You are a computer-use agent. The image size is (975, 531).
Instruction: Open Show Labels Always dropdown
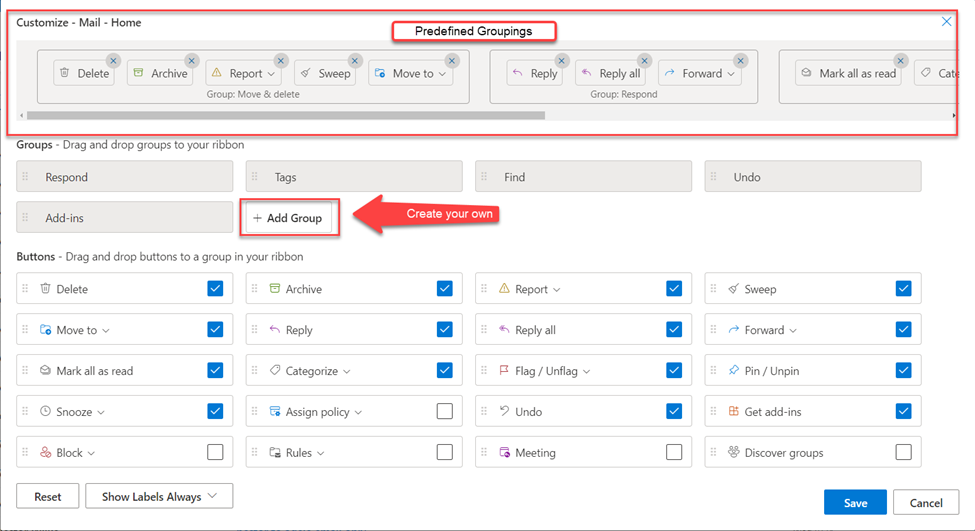click(x=159, y=496)
